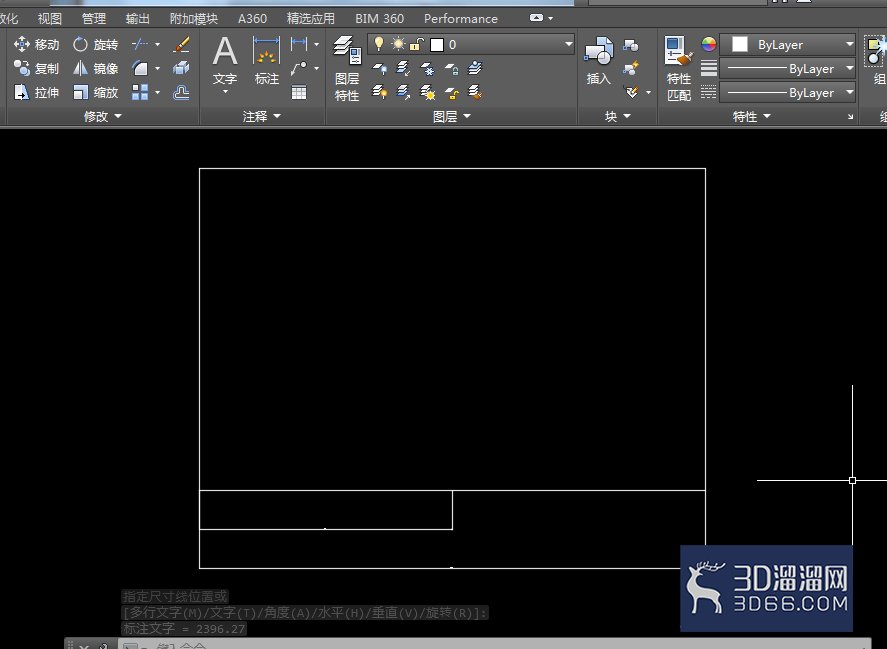Select the Mirror (镜像) tool
The width and height of the screenshot is (887, 649).
pyautogui.click(x=95, y=68)
